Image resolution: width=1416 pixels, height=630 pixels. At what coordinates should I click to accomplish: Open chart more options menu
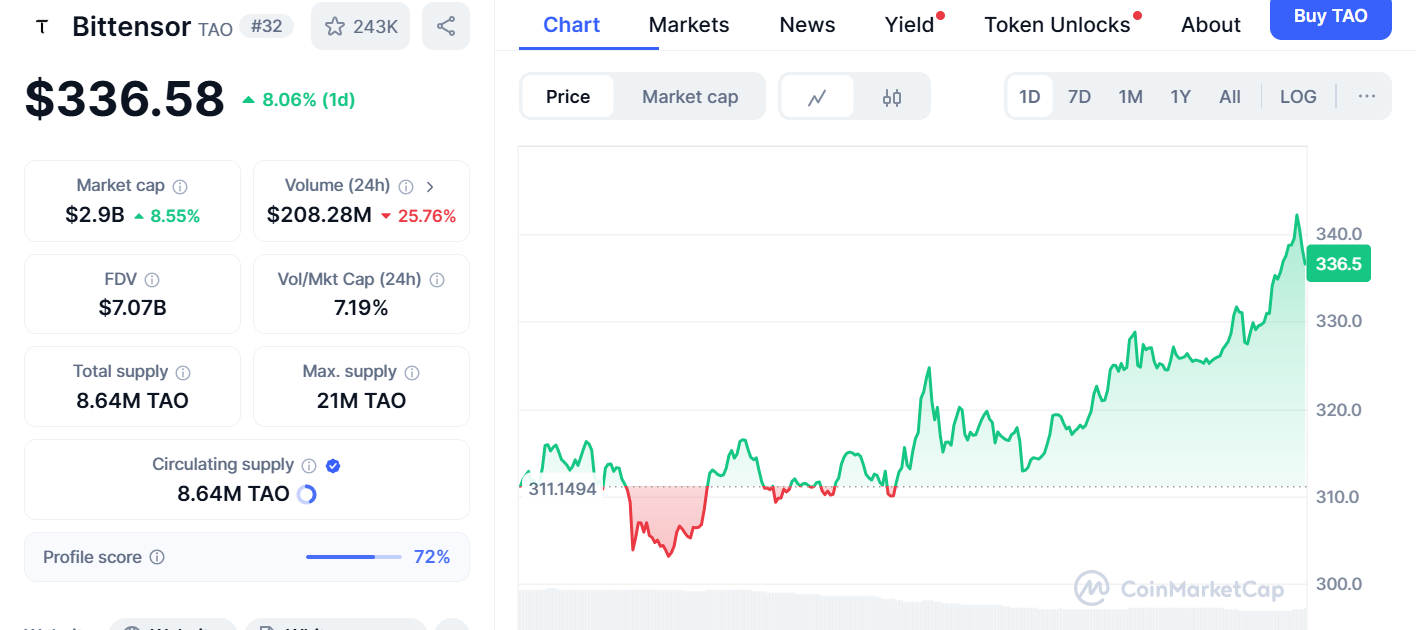1367,97
